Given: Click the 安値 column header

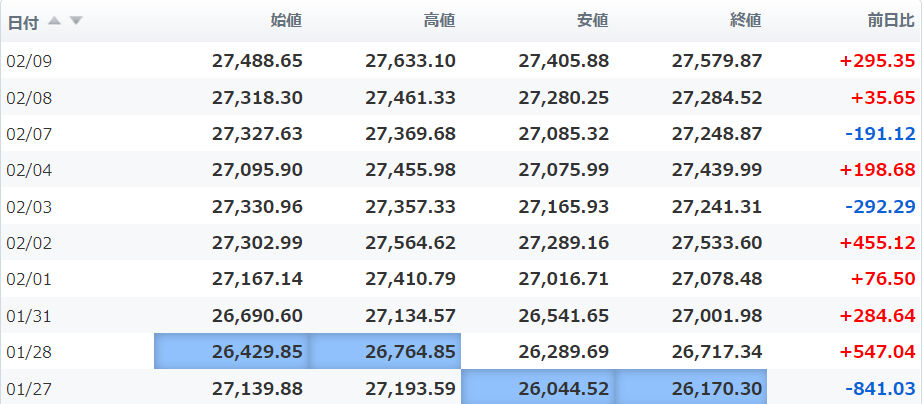Looking at the screenshot, I should [592, 21].
